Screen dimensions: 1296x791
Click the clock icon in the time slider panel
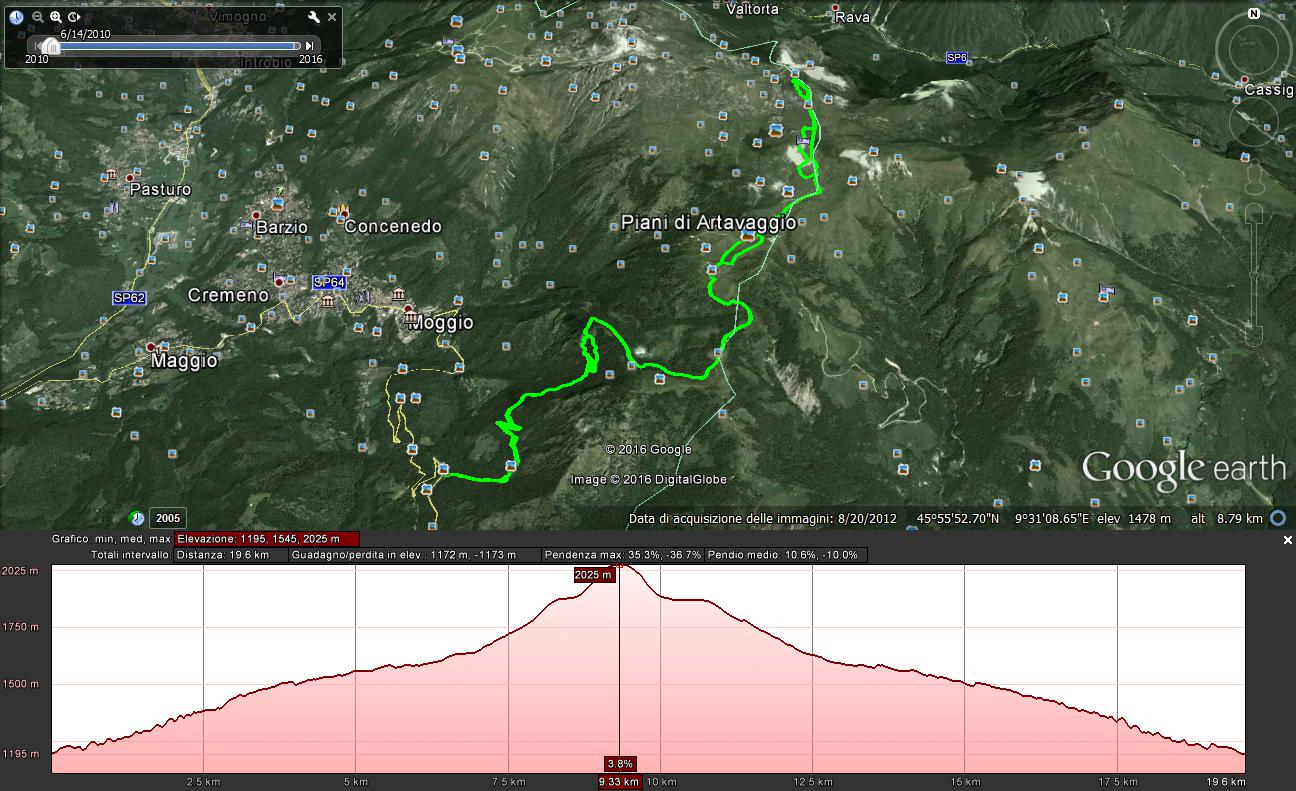pos(16,17)
